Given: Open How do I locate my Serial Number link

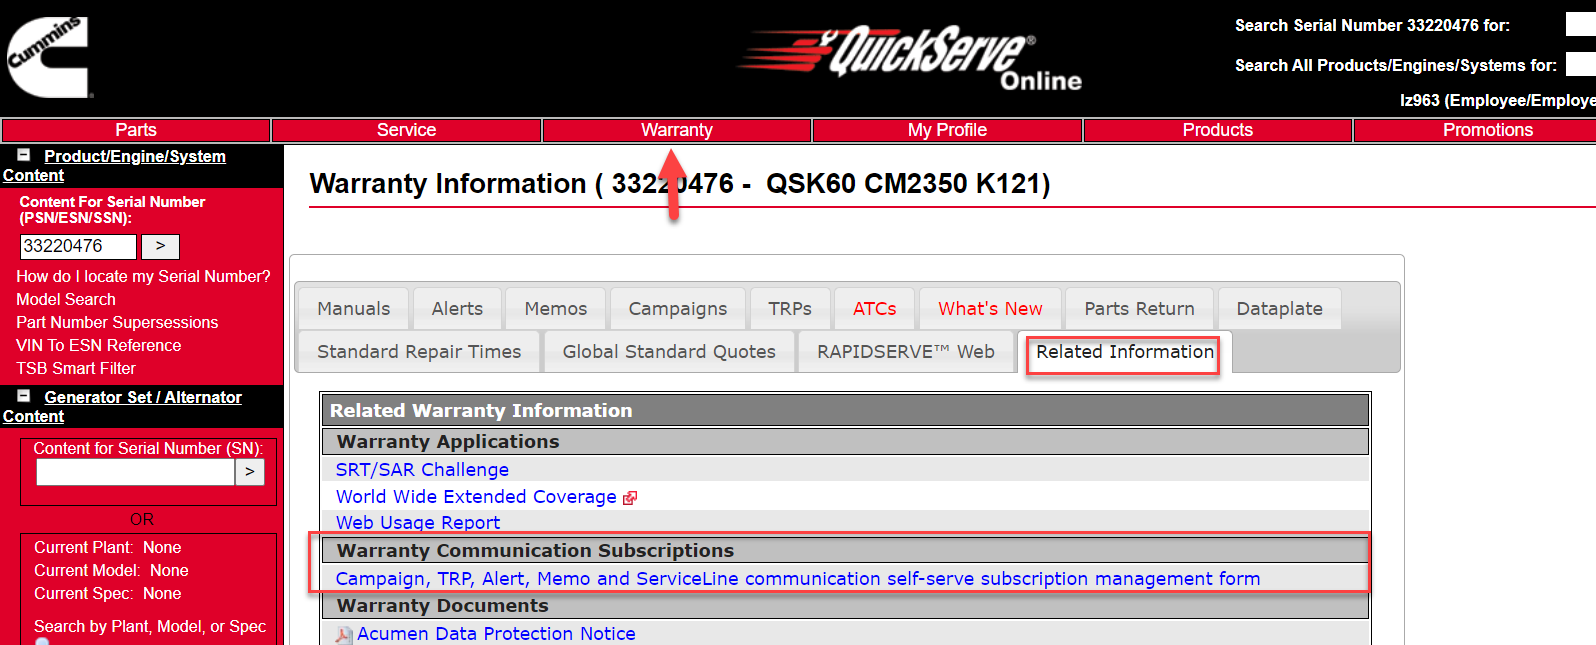Looking at the screenshot, I should (143, 277).
